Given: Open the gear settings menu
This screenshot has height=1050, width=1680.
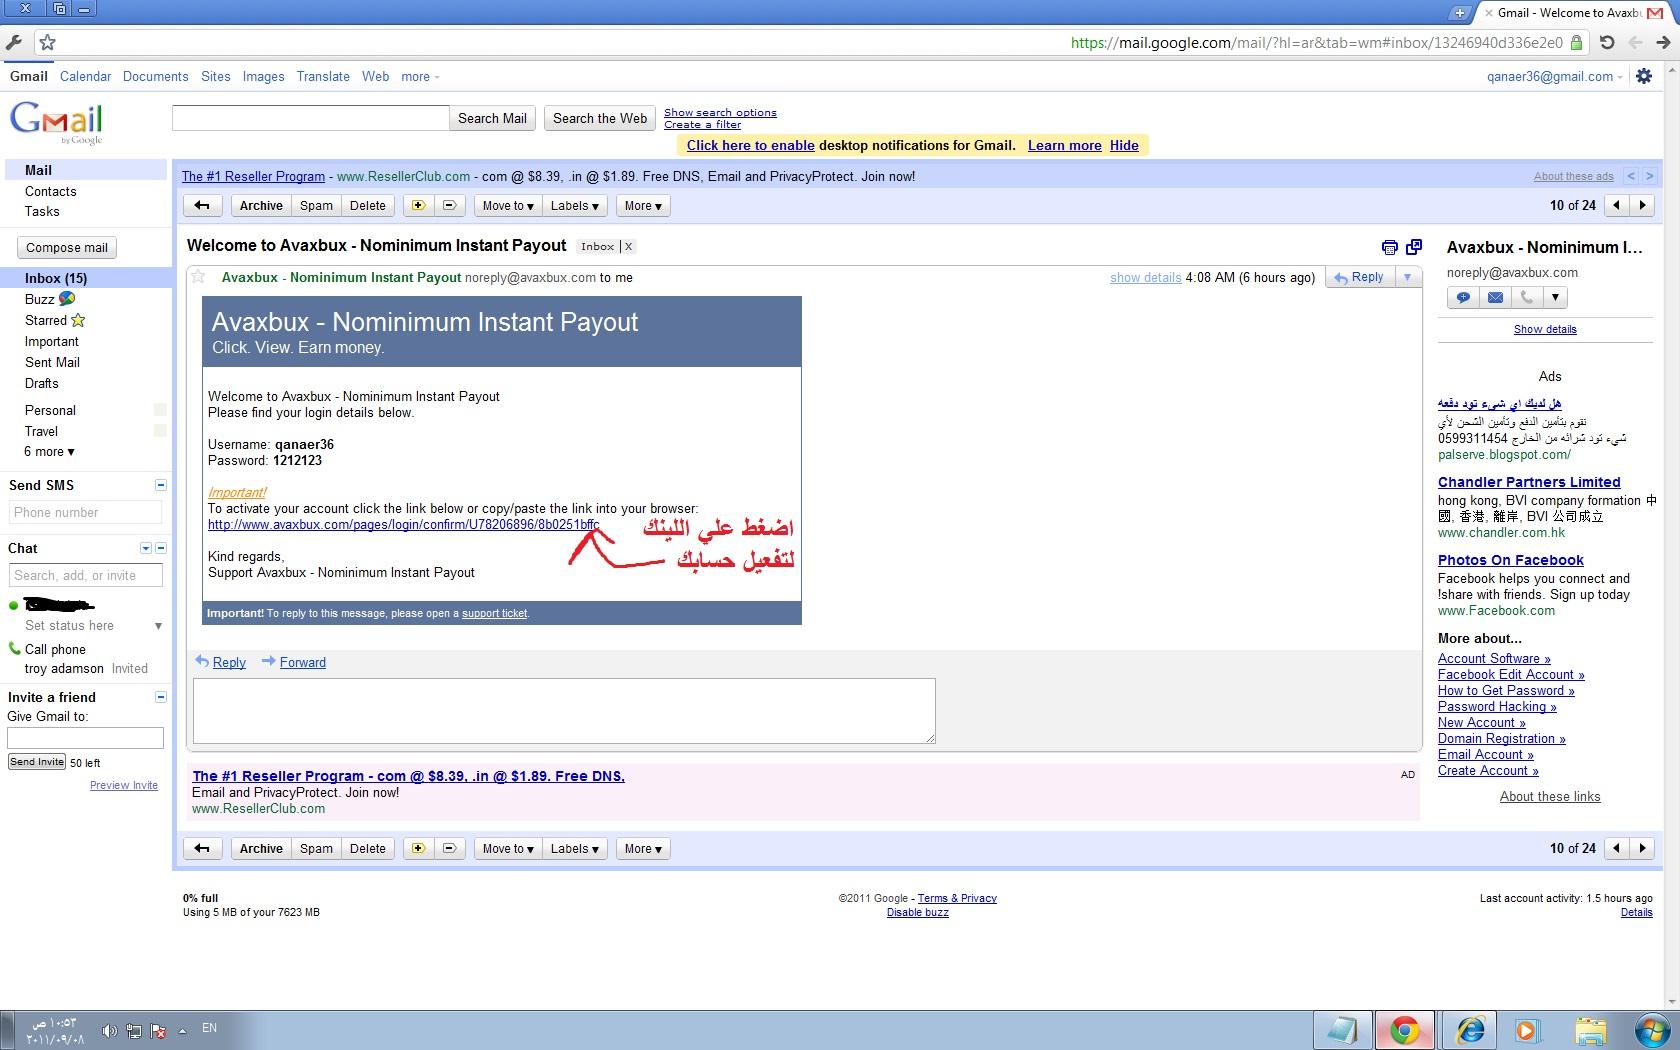Looking at the screenshot, I should point(1644,76).
